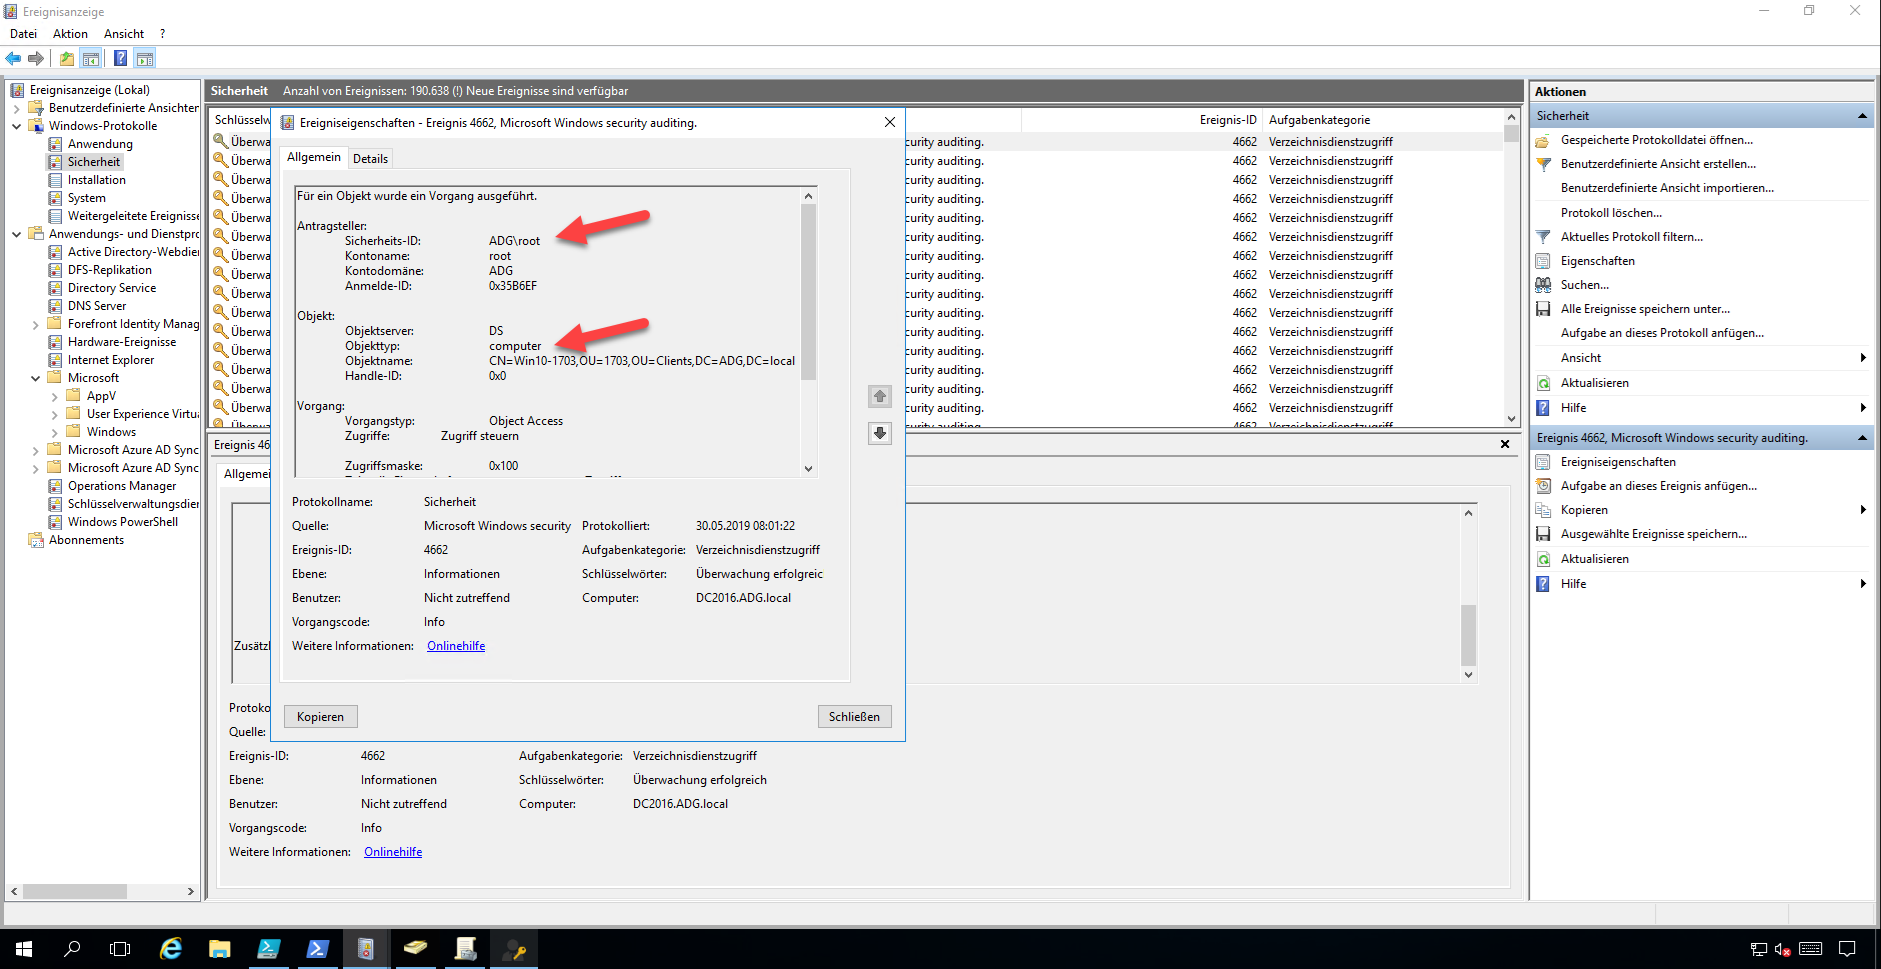Close the Ereigniseigenschaften dialog
Image resolution: width=1881 pixels, height=969 pixels.
890,122
